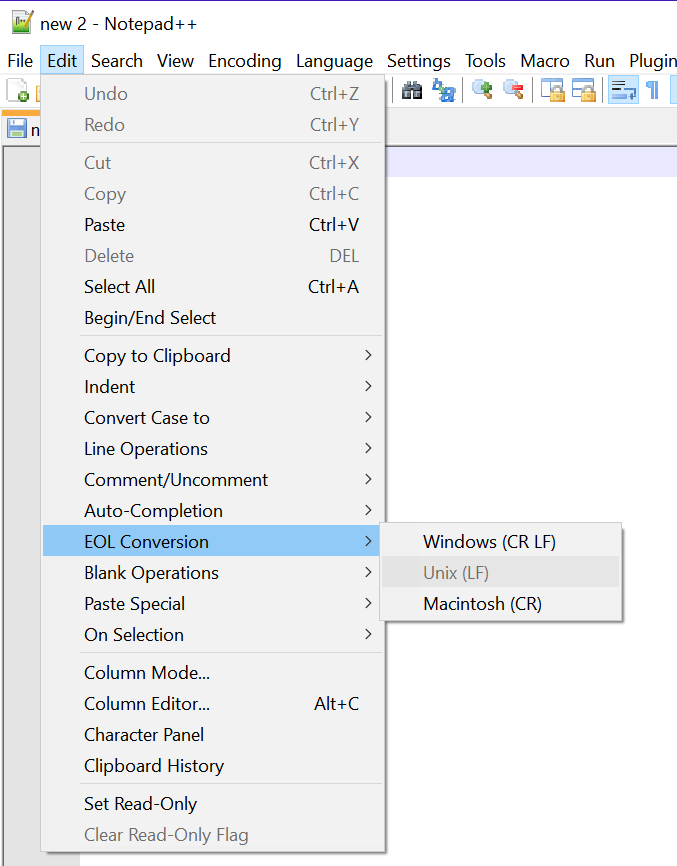This screenshot has width=677, height=866.
Task: Enable Set Read-Only for the file
Action: click(x=140, y=804)
